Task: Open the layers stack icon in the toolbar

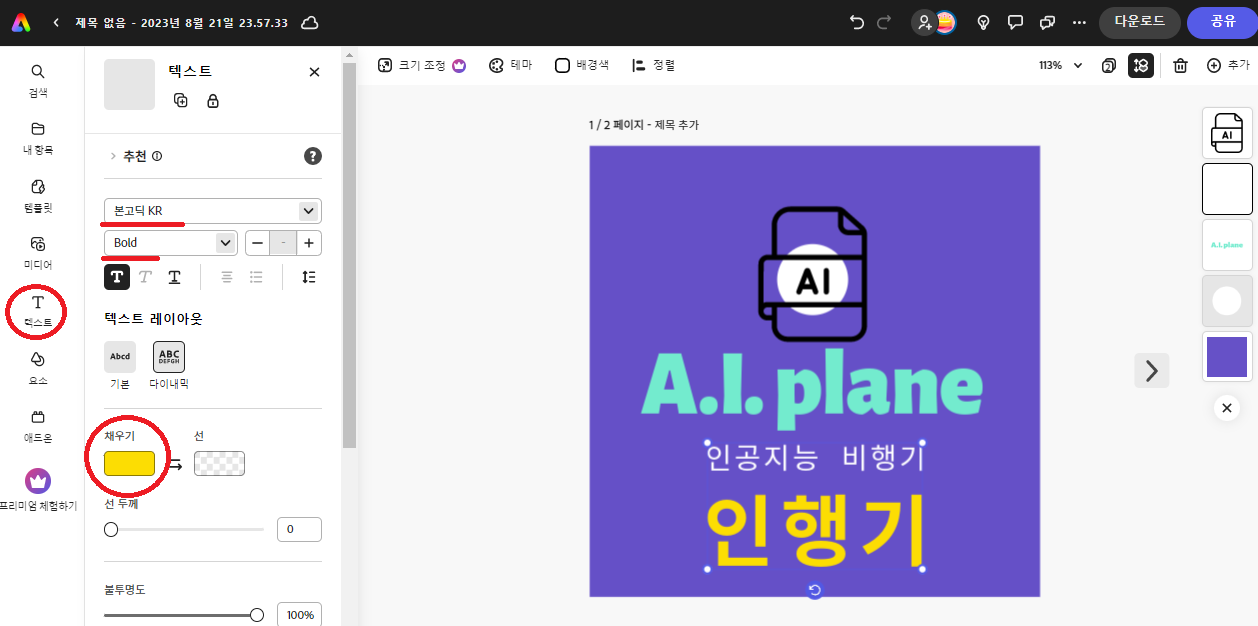Action: (1109, 65)
